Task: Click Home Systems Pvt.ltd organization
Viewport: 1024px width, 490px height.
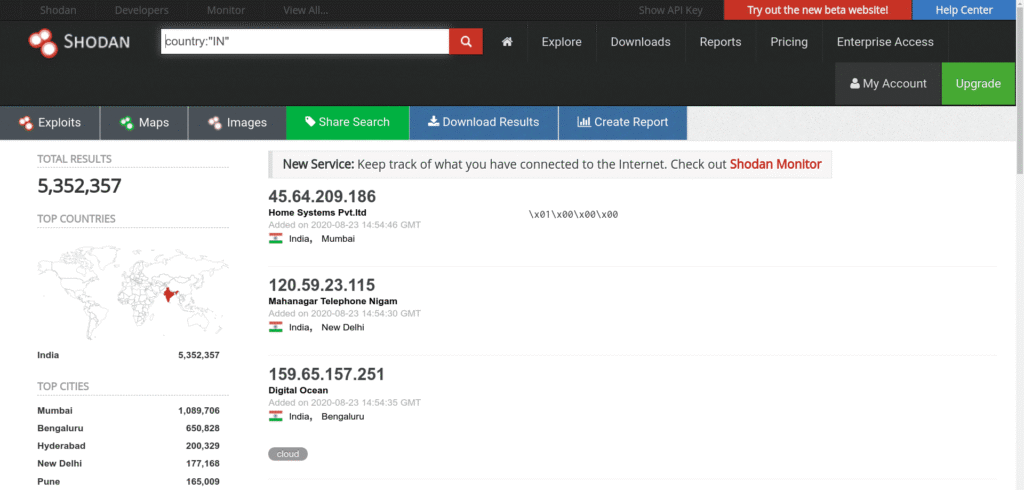Action: pos(317,213)
